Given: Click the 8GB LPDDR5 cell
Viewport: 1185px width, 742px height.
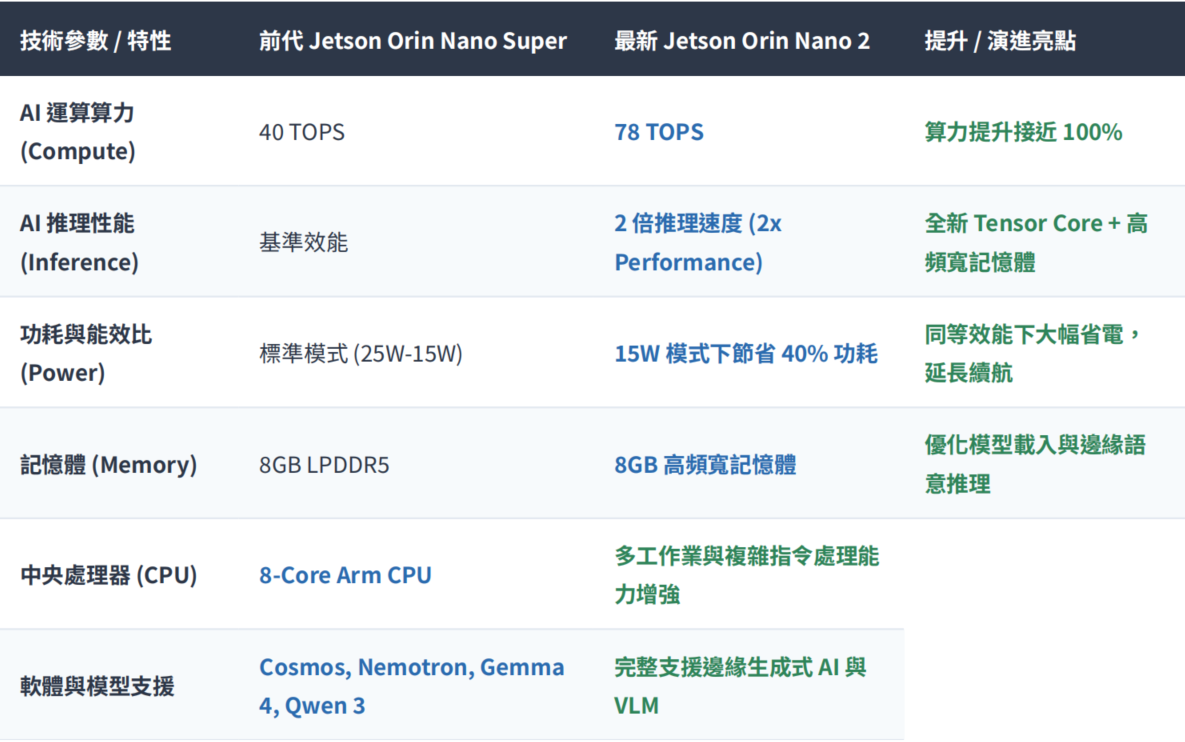Looking at the screenshot, I should tap(323, 465).
